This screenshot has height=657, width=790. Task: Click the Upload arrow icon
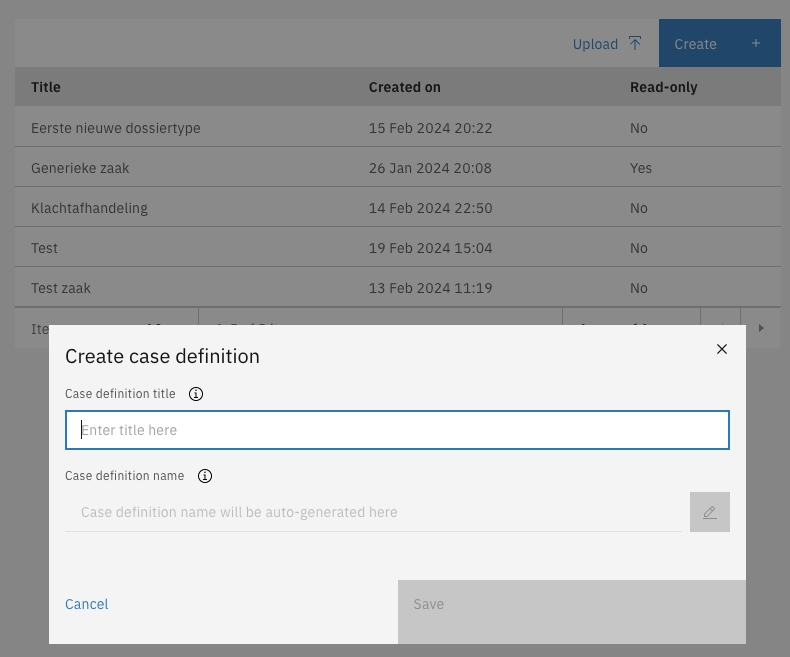tap(635, 43)
